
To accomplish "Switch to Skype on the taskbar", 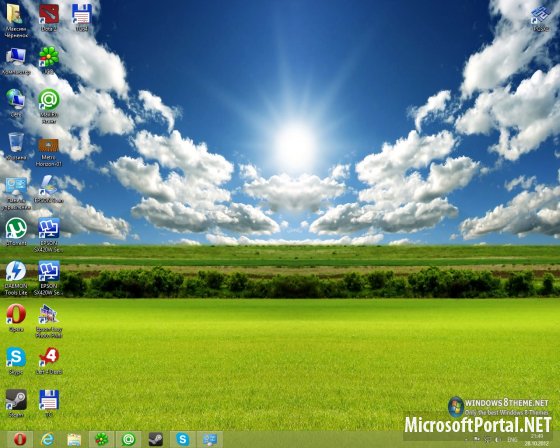I will point(182,439).
